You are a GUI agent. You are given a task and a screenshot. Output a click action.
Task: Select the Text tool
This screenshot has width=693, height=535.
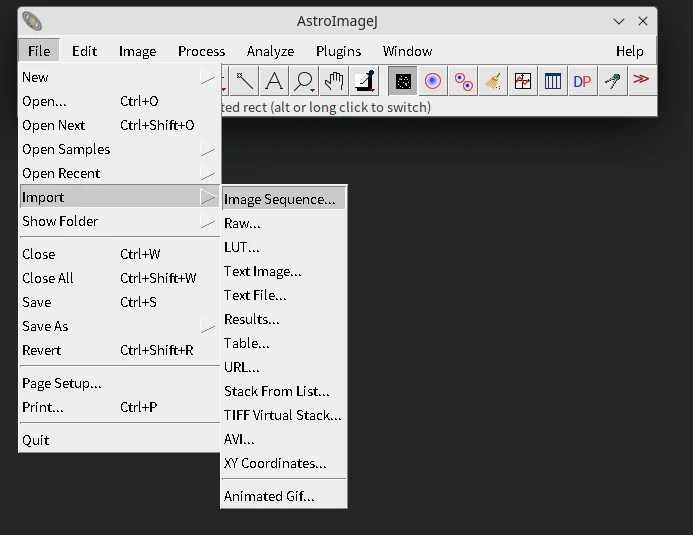tap(274, 81)
